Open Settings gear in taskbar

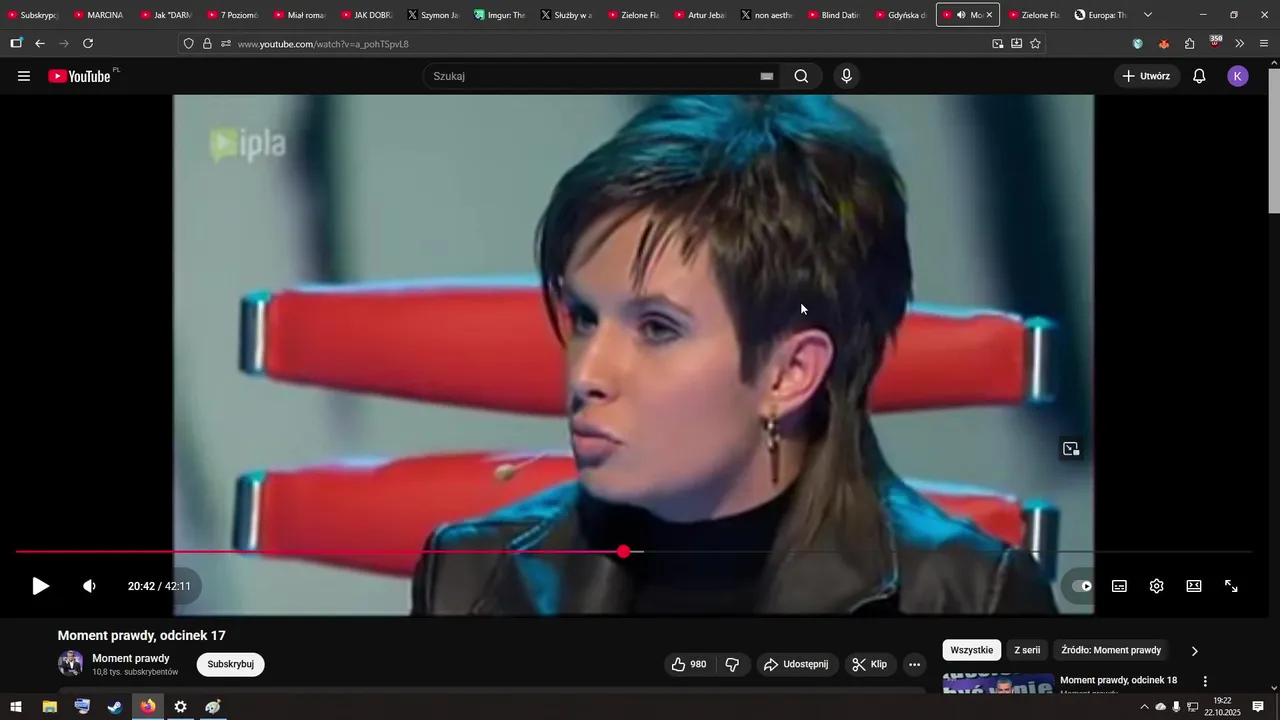(180, 707)
